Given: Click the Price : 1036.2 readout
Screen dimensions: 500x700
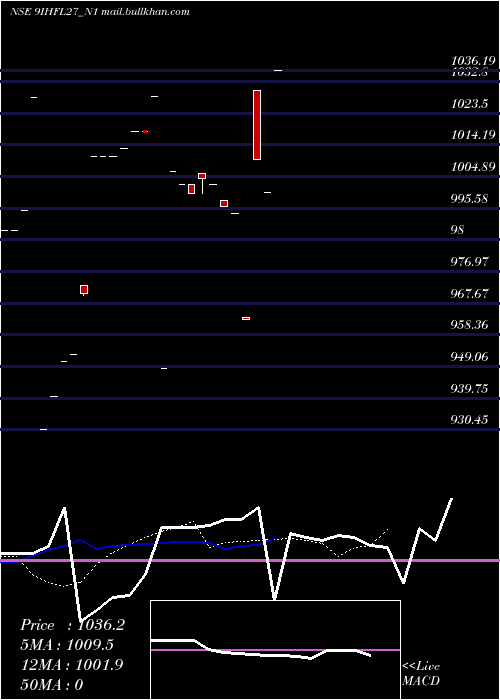Looking at the screenshot, I should tap(72, 625).
